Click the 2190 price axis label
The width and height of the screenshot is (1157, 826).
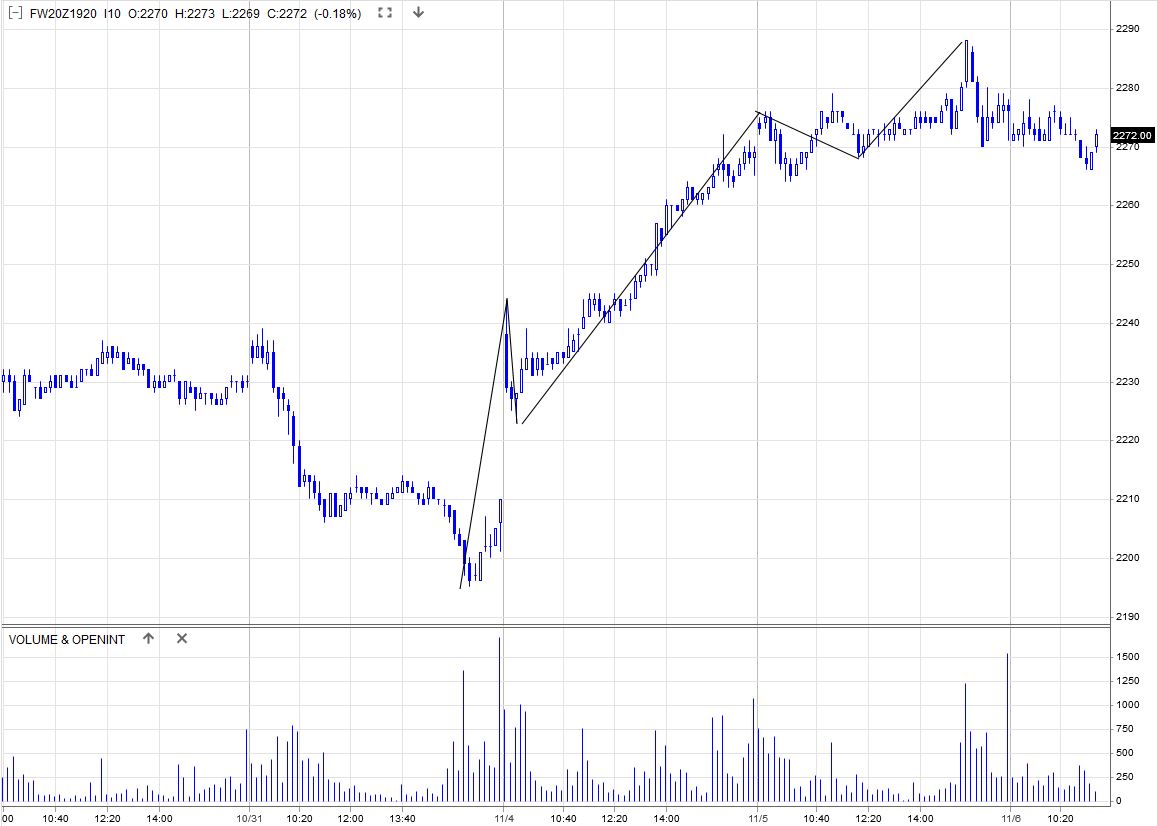tap(1127, 617)
